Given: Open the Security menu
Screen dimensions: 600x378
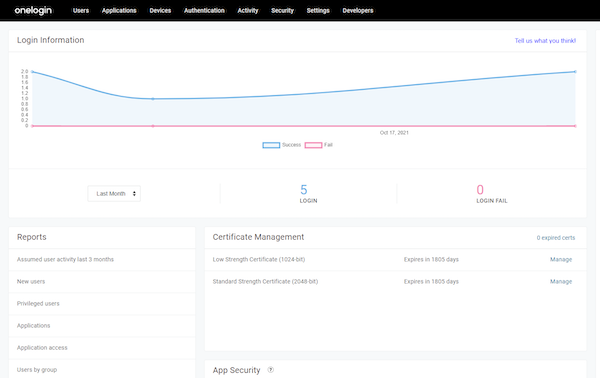Looking at the screenshot, I should point(282,11).
